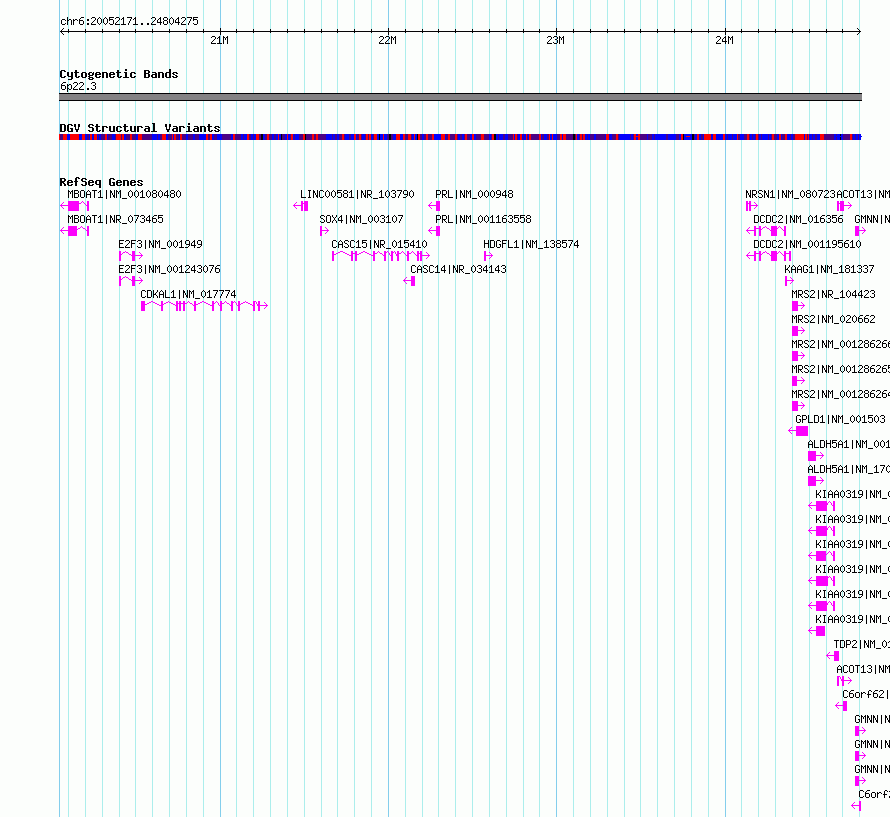Image resolution: width=890 pixels, height=817 pixels.
Task: Open the TDP2 gene label
Action: pyautogui.click(x=862, y=644)
